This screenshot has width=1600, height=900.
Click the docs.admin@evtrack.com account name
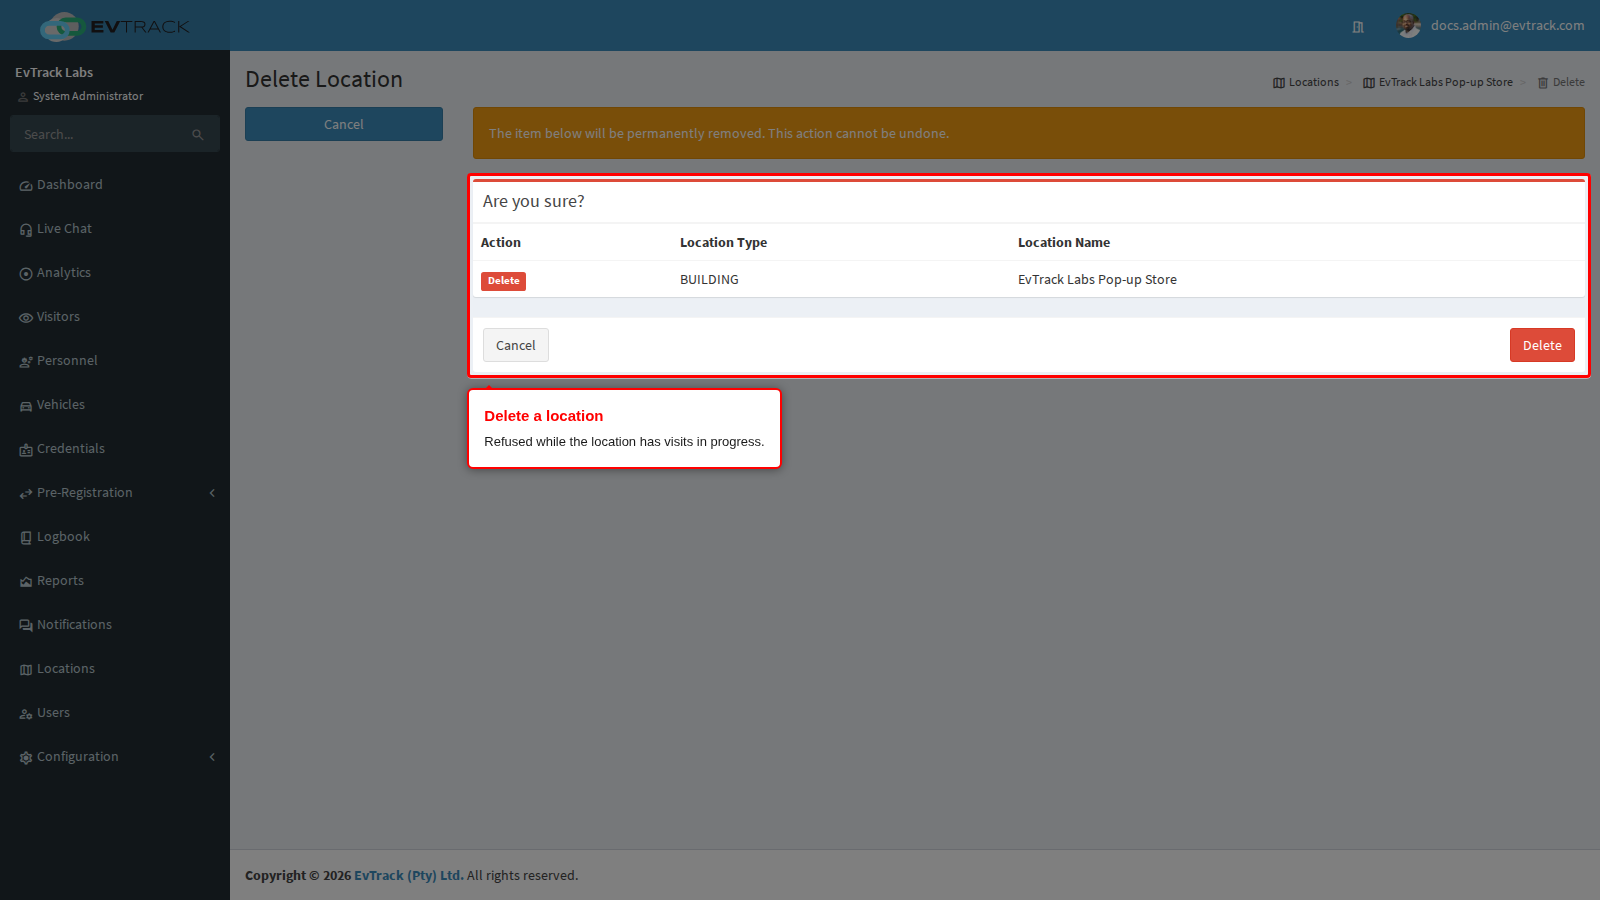1507,26
